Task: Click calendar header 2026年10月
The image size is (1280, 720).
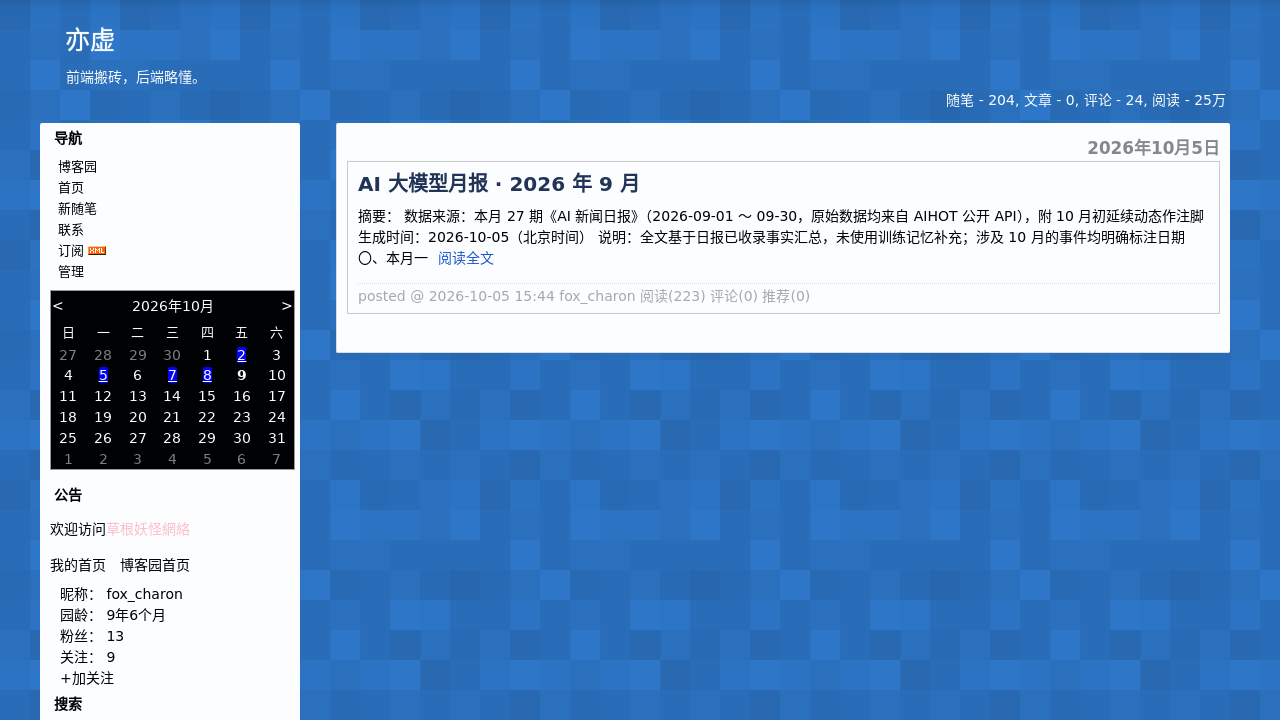Action: point(173,306)
